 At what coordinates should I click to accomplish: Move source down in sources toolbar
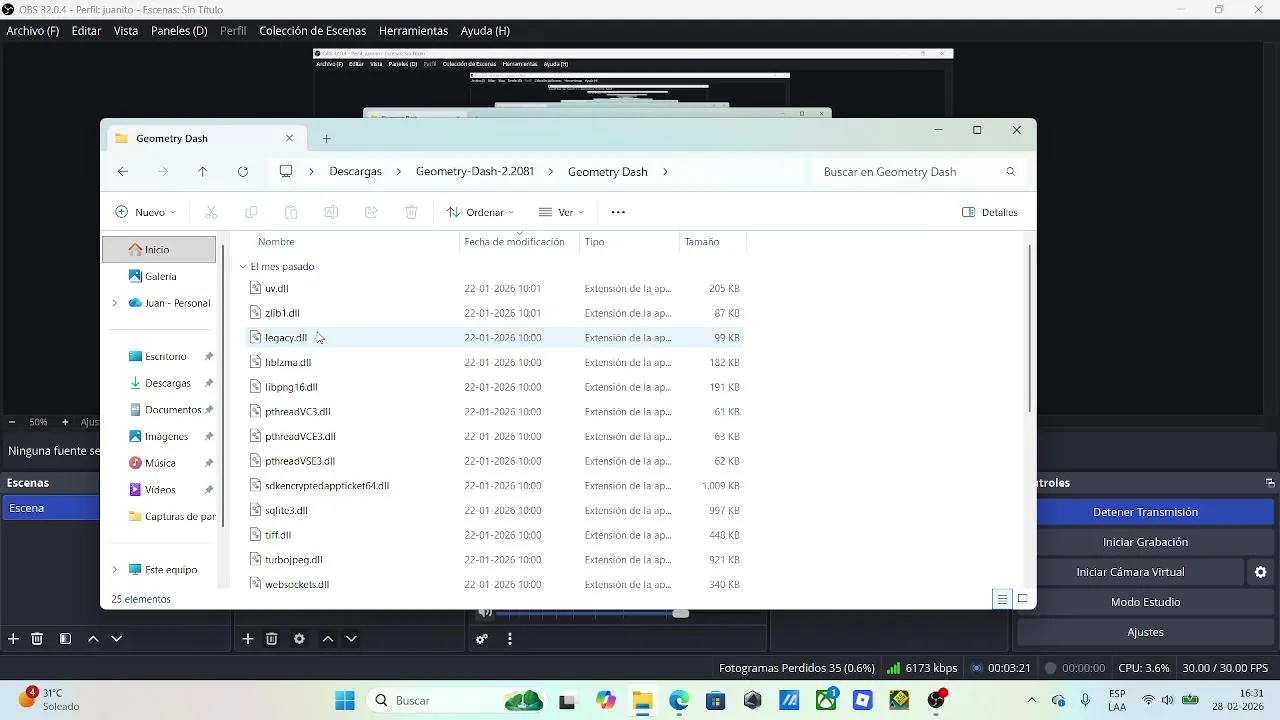pyautogui.click(x=351, y=639)
